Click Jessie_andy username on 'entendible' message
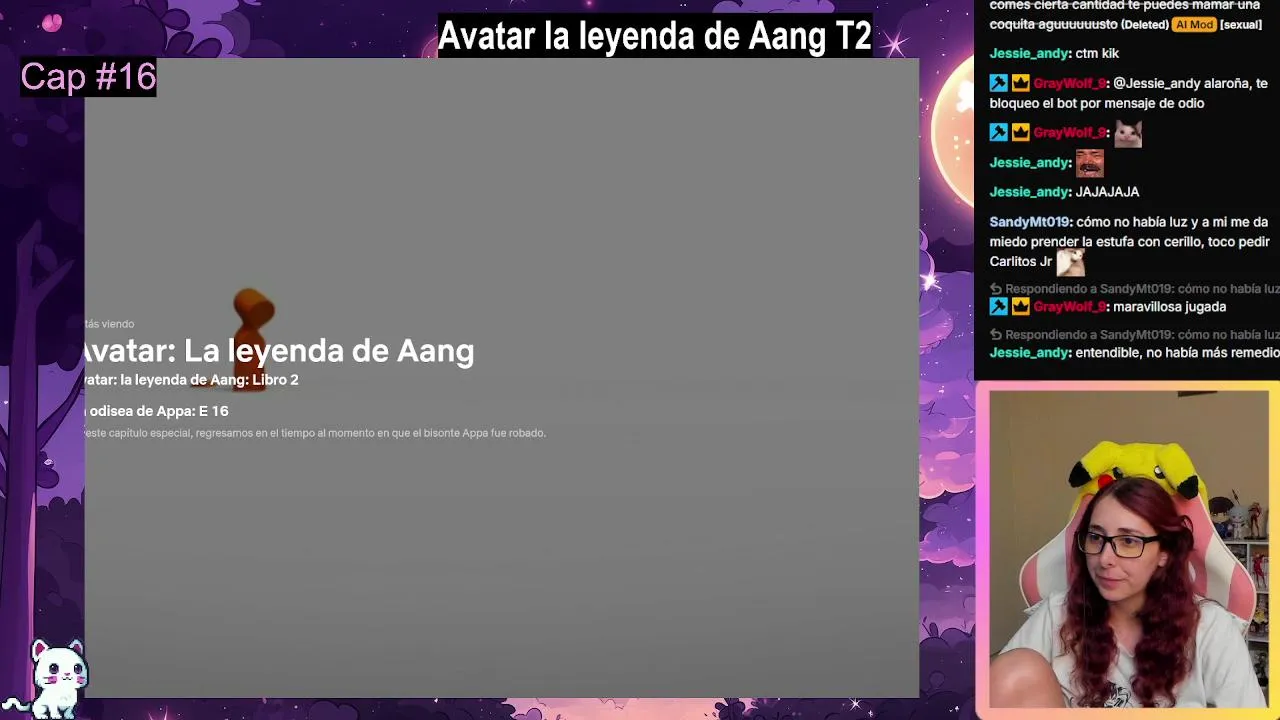The height and width of the screenshot is (720, 1280). click(x=1029, y=353)
